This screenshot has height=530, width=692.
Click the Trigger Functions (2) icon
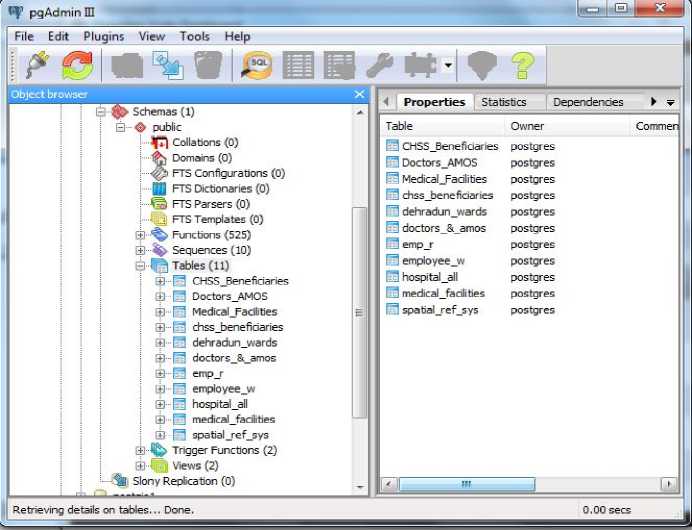click(159, 450)
